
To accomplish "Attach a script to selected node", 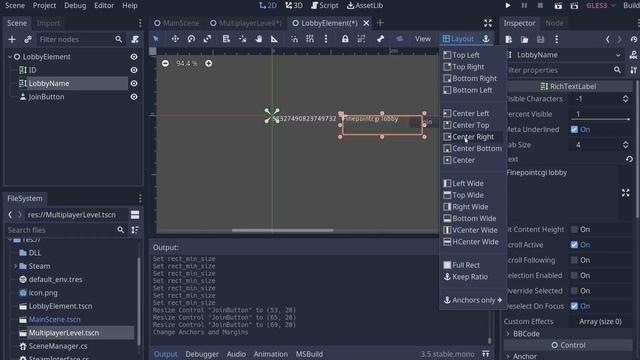I will point(135,39).
